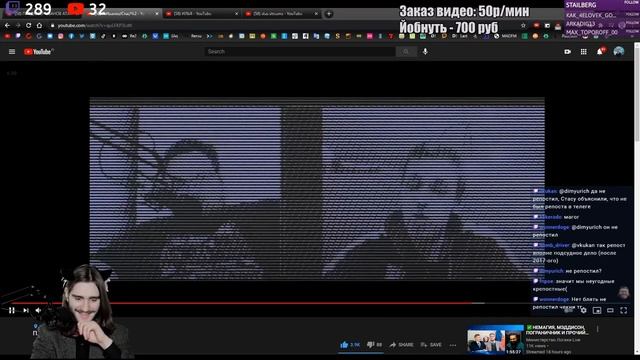Click the browser forward arrow
This screenshot has width=640, height=360.
click(x=18, y=25)
